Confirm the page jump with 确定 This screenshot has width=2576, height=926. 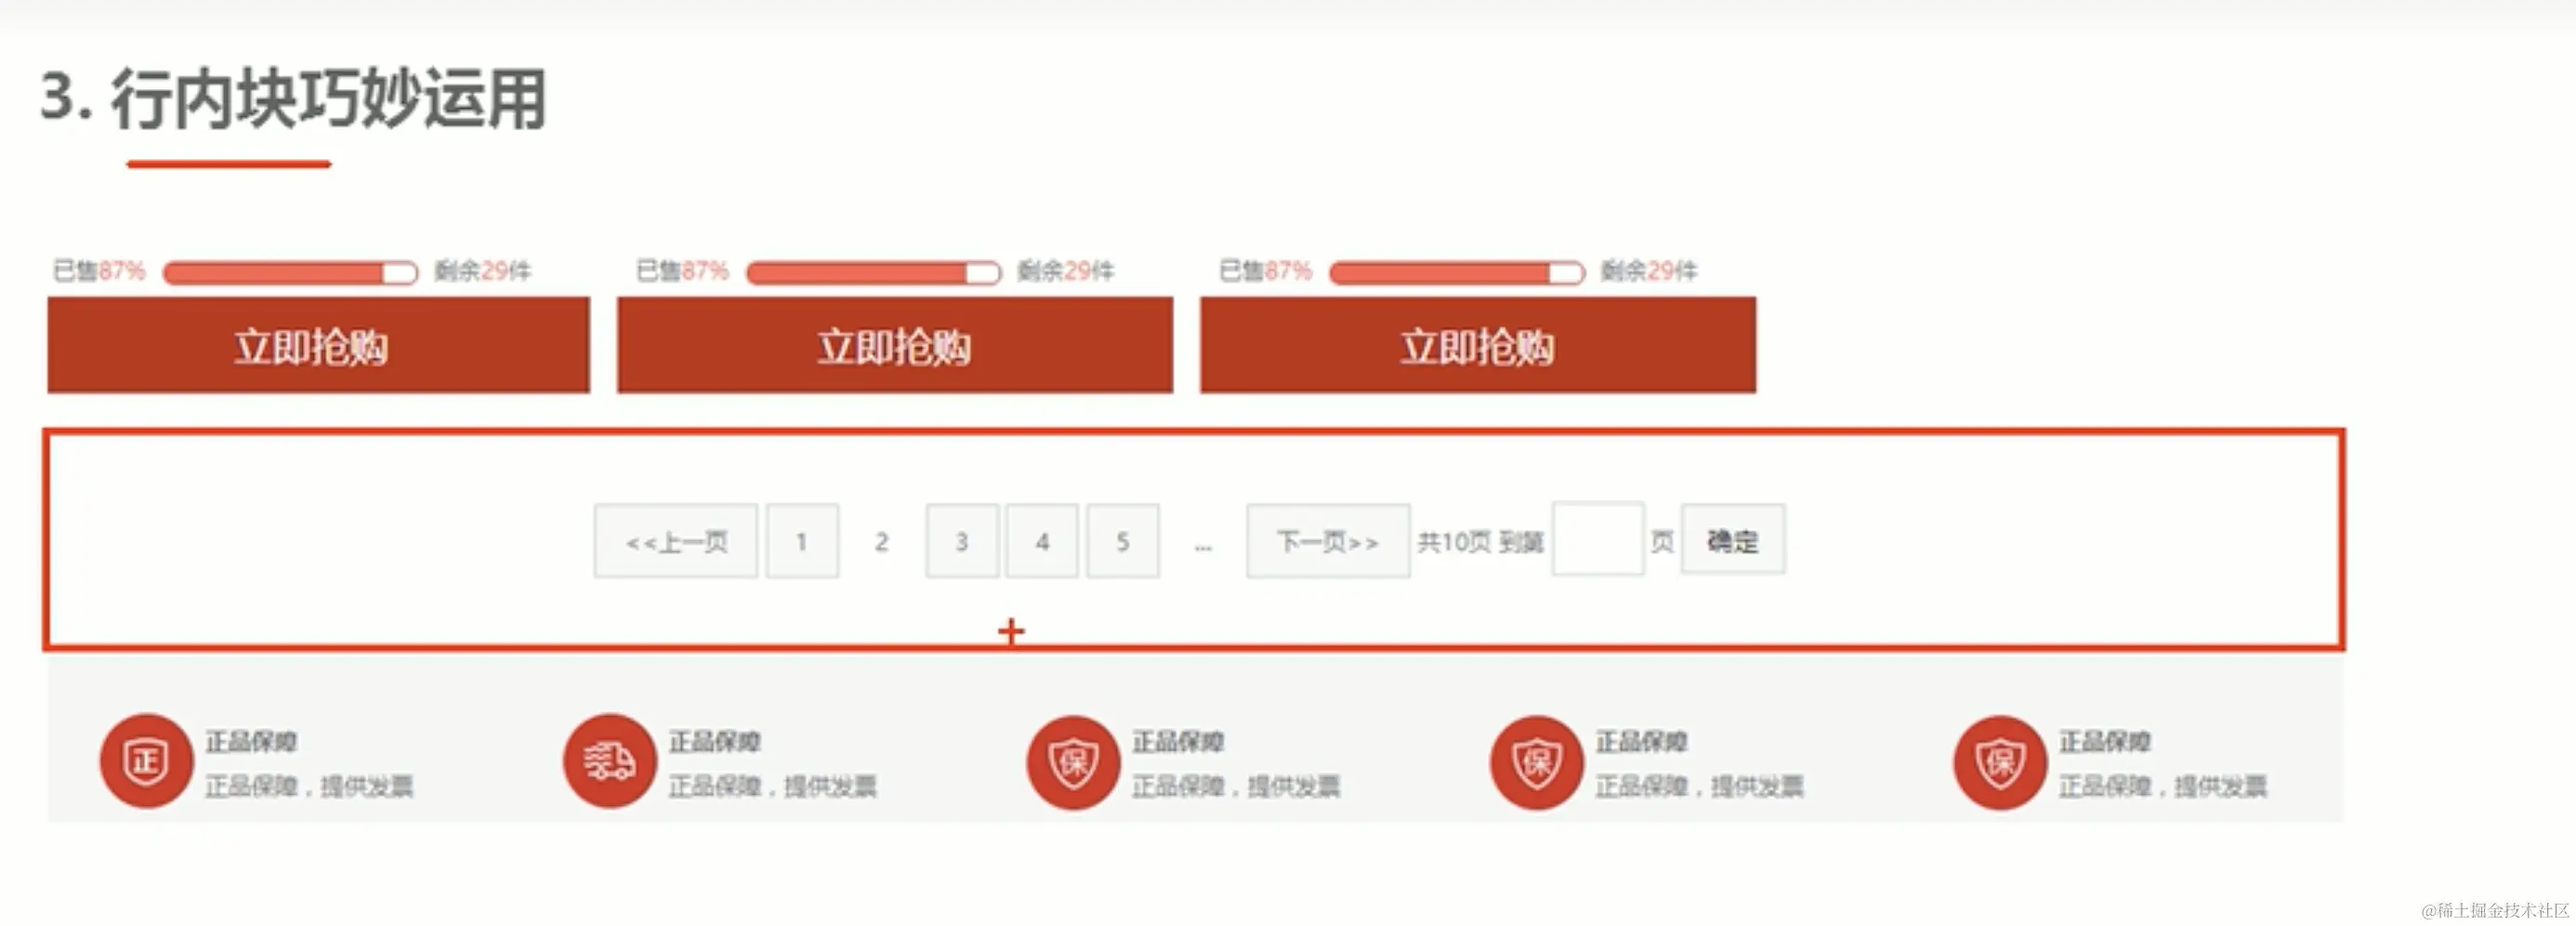(x=1733, y=540)
